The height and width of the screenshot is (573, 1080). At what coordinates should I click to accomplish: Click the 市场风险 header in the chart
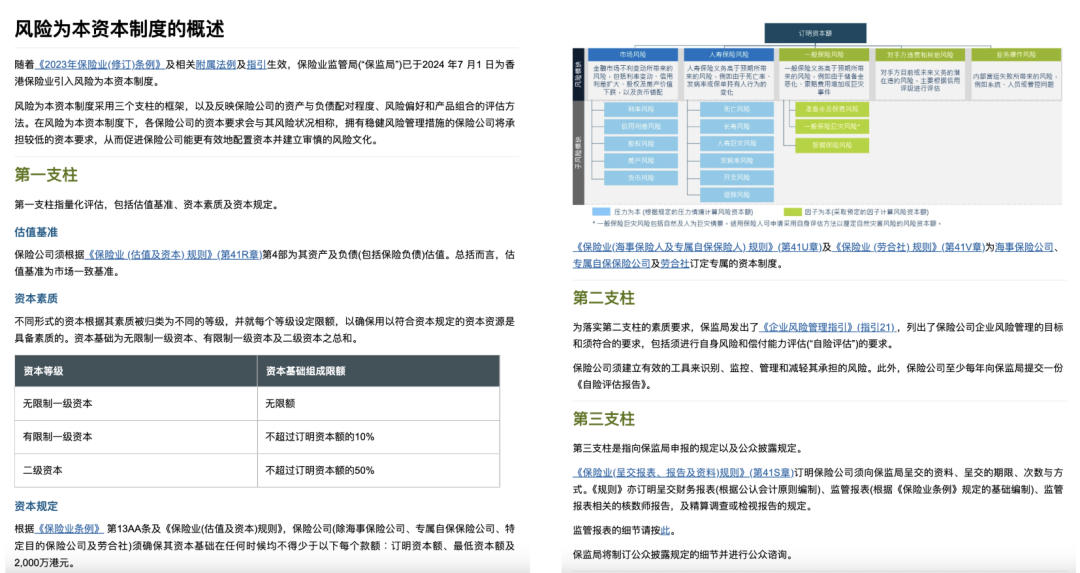click(633, 55)
